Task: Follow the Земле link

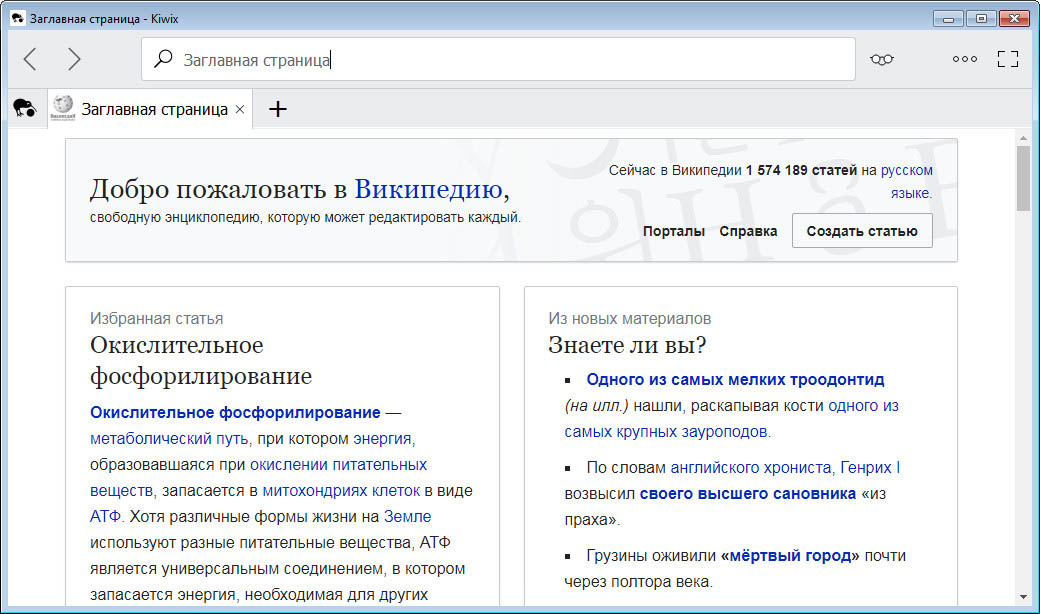Action: (407, 517)
